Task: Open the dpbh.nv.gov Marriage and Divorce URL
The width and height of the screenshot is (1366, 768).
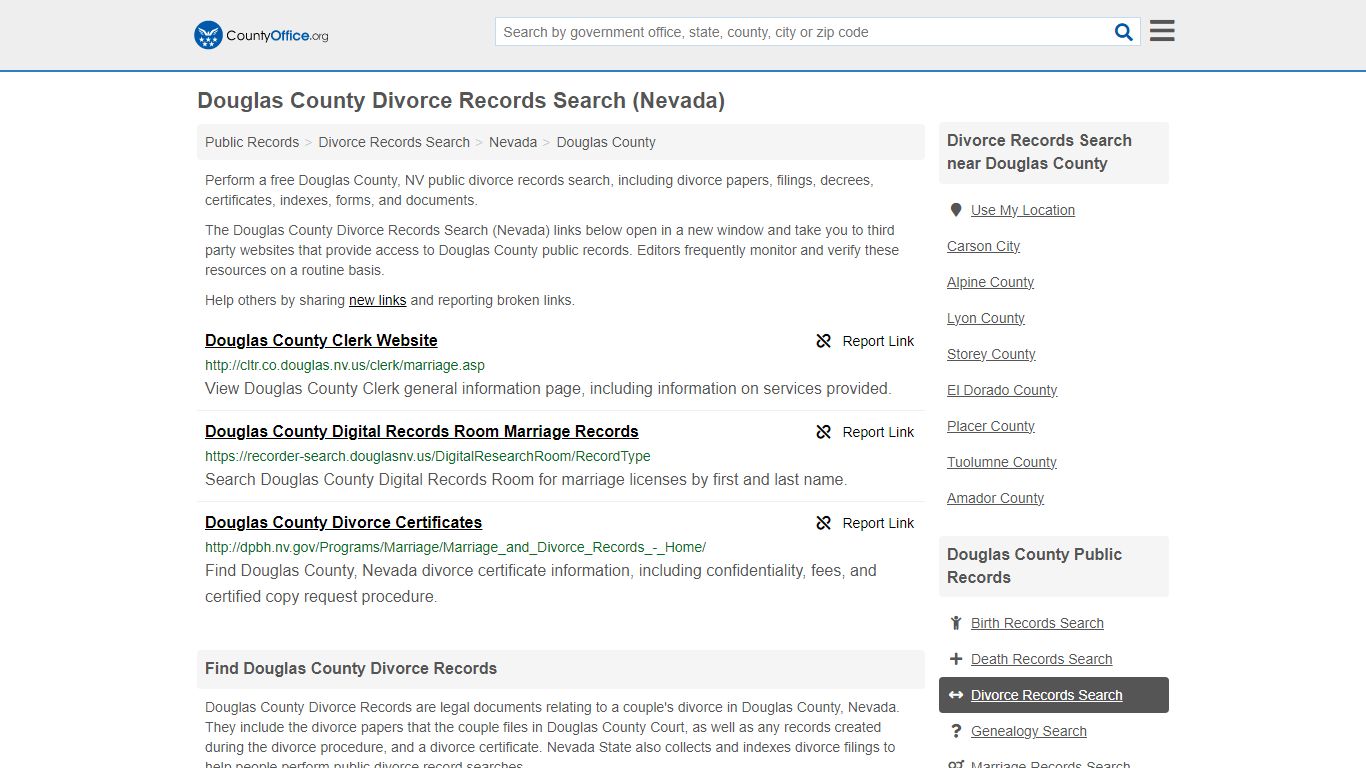Action: [x=455, y=547]
